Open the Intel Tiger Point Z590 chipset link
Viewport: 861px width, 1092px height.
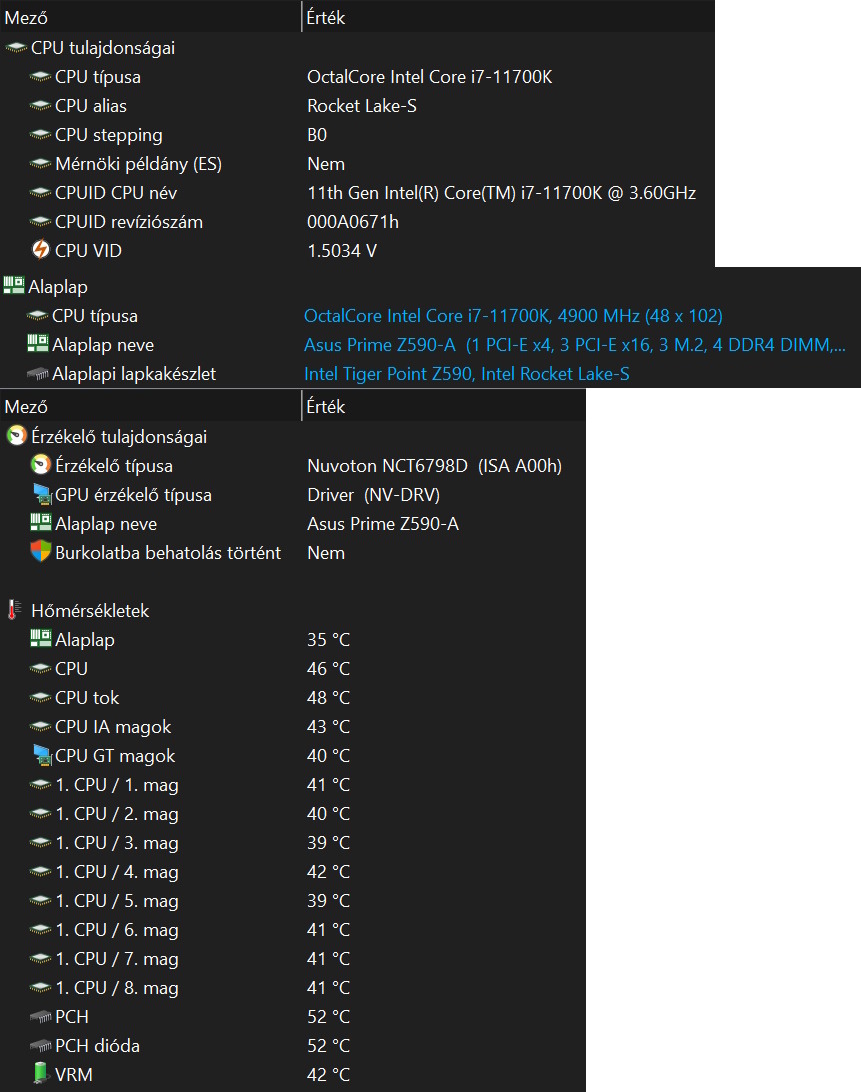(x=467, y=374)
